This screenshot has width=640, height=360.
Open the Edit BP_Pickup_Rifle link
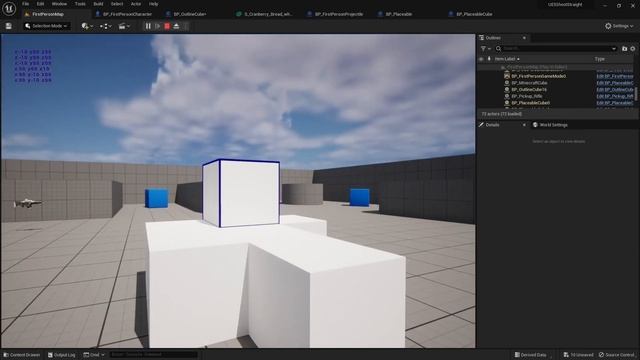(x=615, y=96)
